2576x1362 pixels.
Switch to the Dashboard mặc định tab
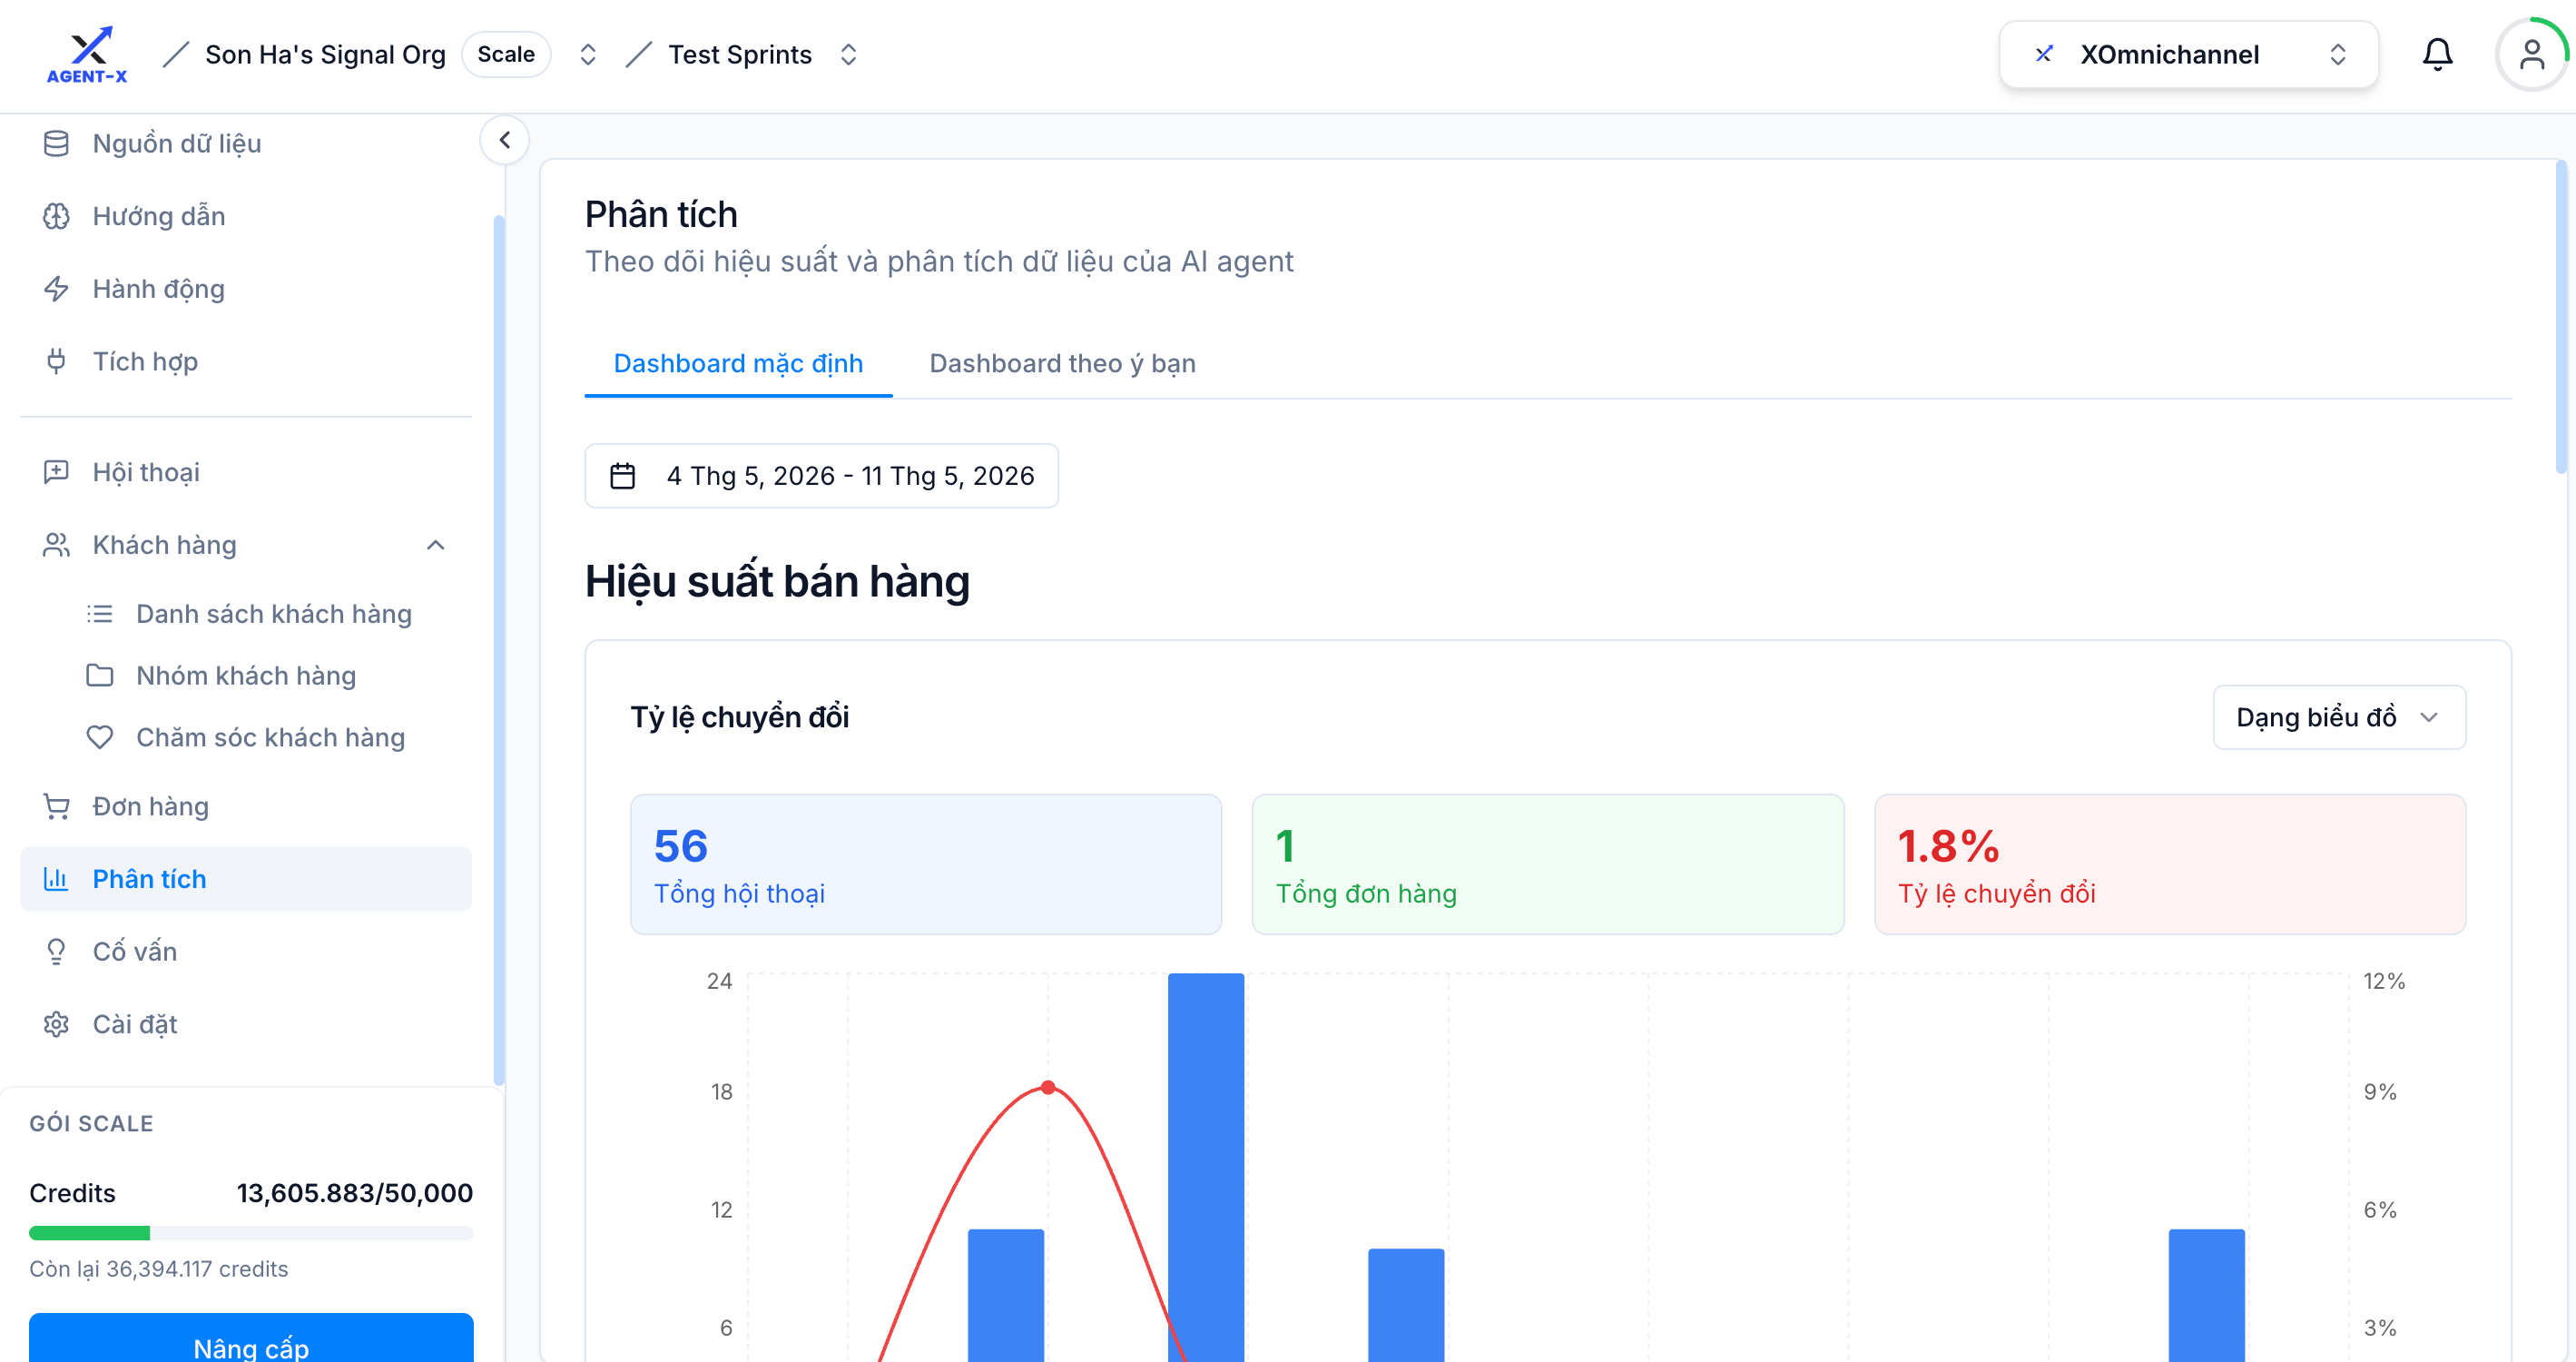click(738, 363)
